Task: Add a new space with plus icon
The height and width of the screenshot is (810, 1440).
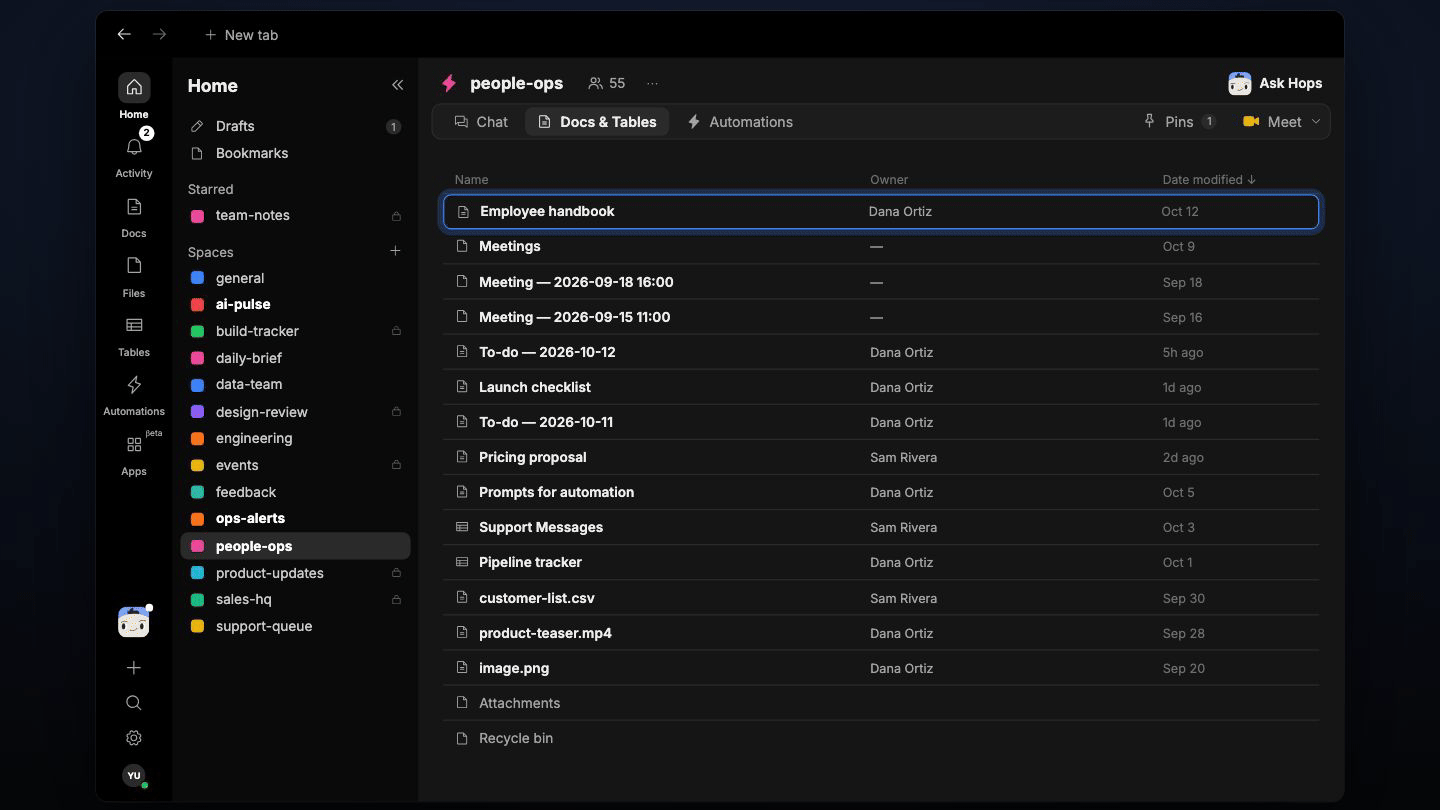Action: point(395,251)
